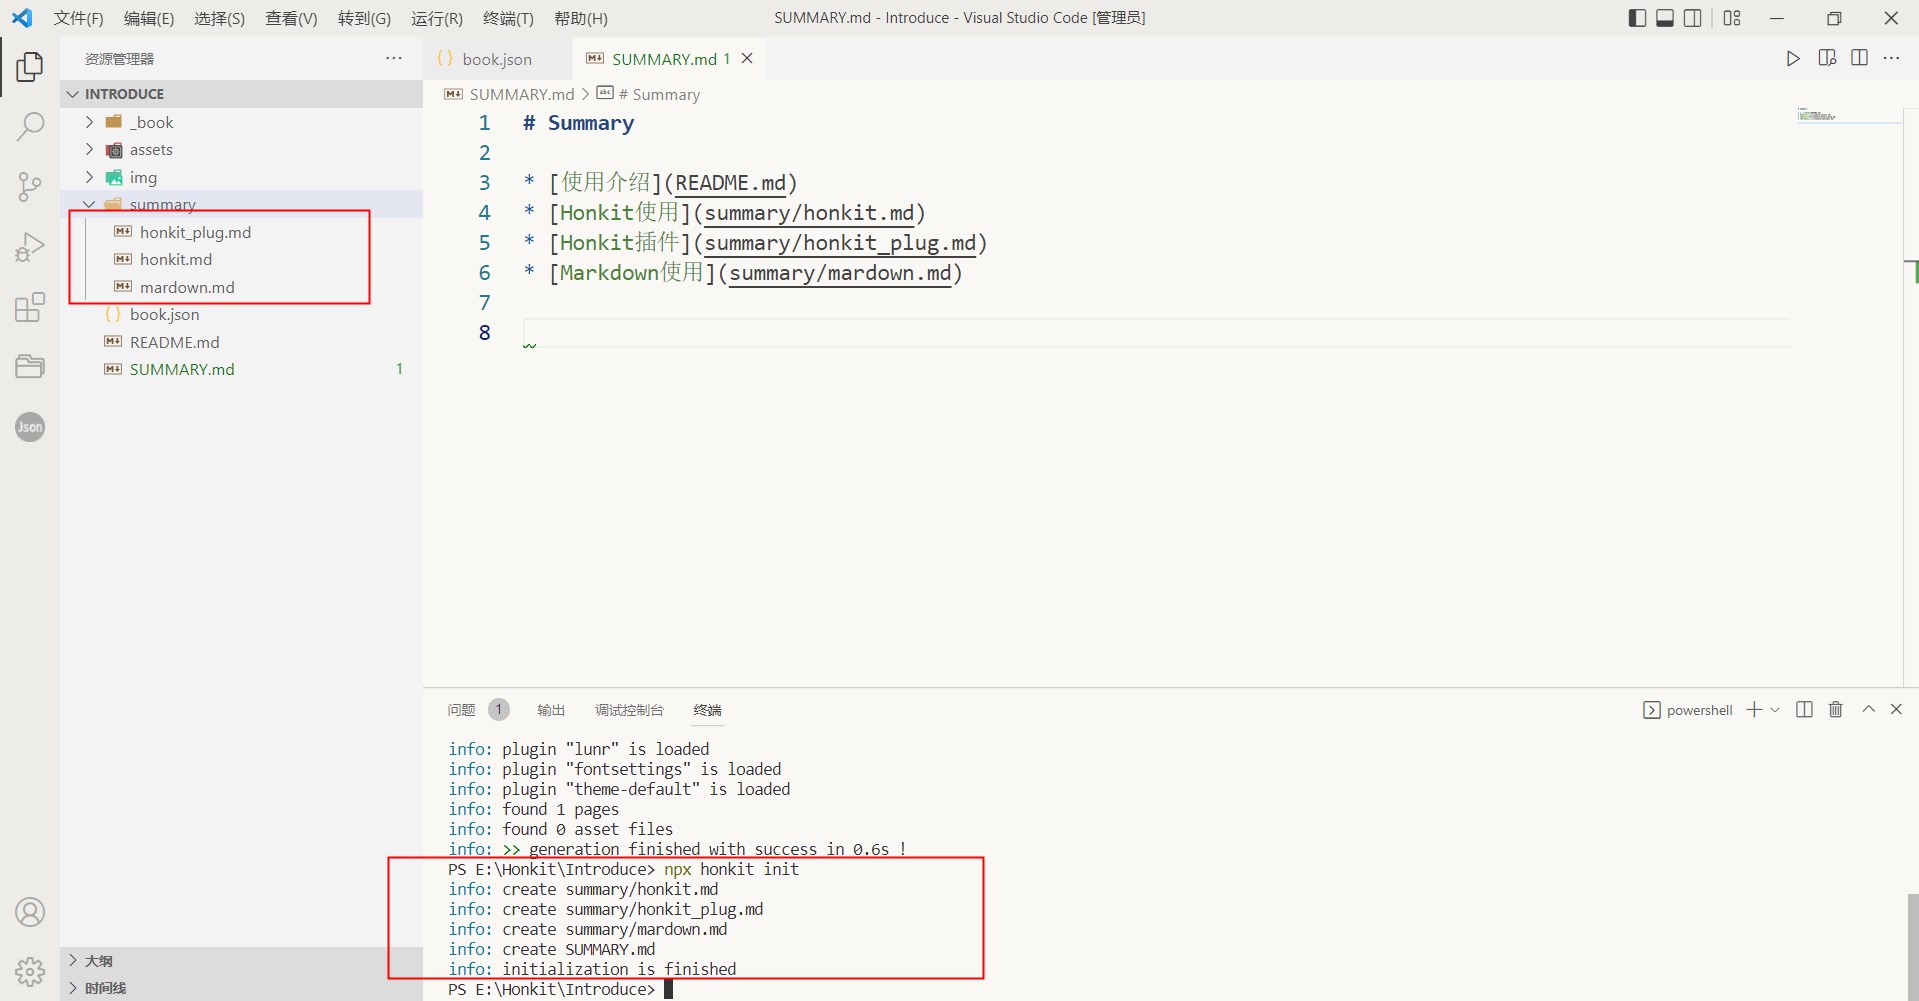Viewport: 1919px width, 1001px height.
Task: Switch to the book.json editor tab
Action: [497, 59]
